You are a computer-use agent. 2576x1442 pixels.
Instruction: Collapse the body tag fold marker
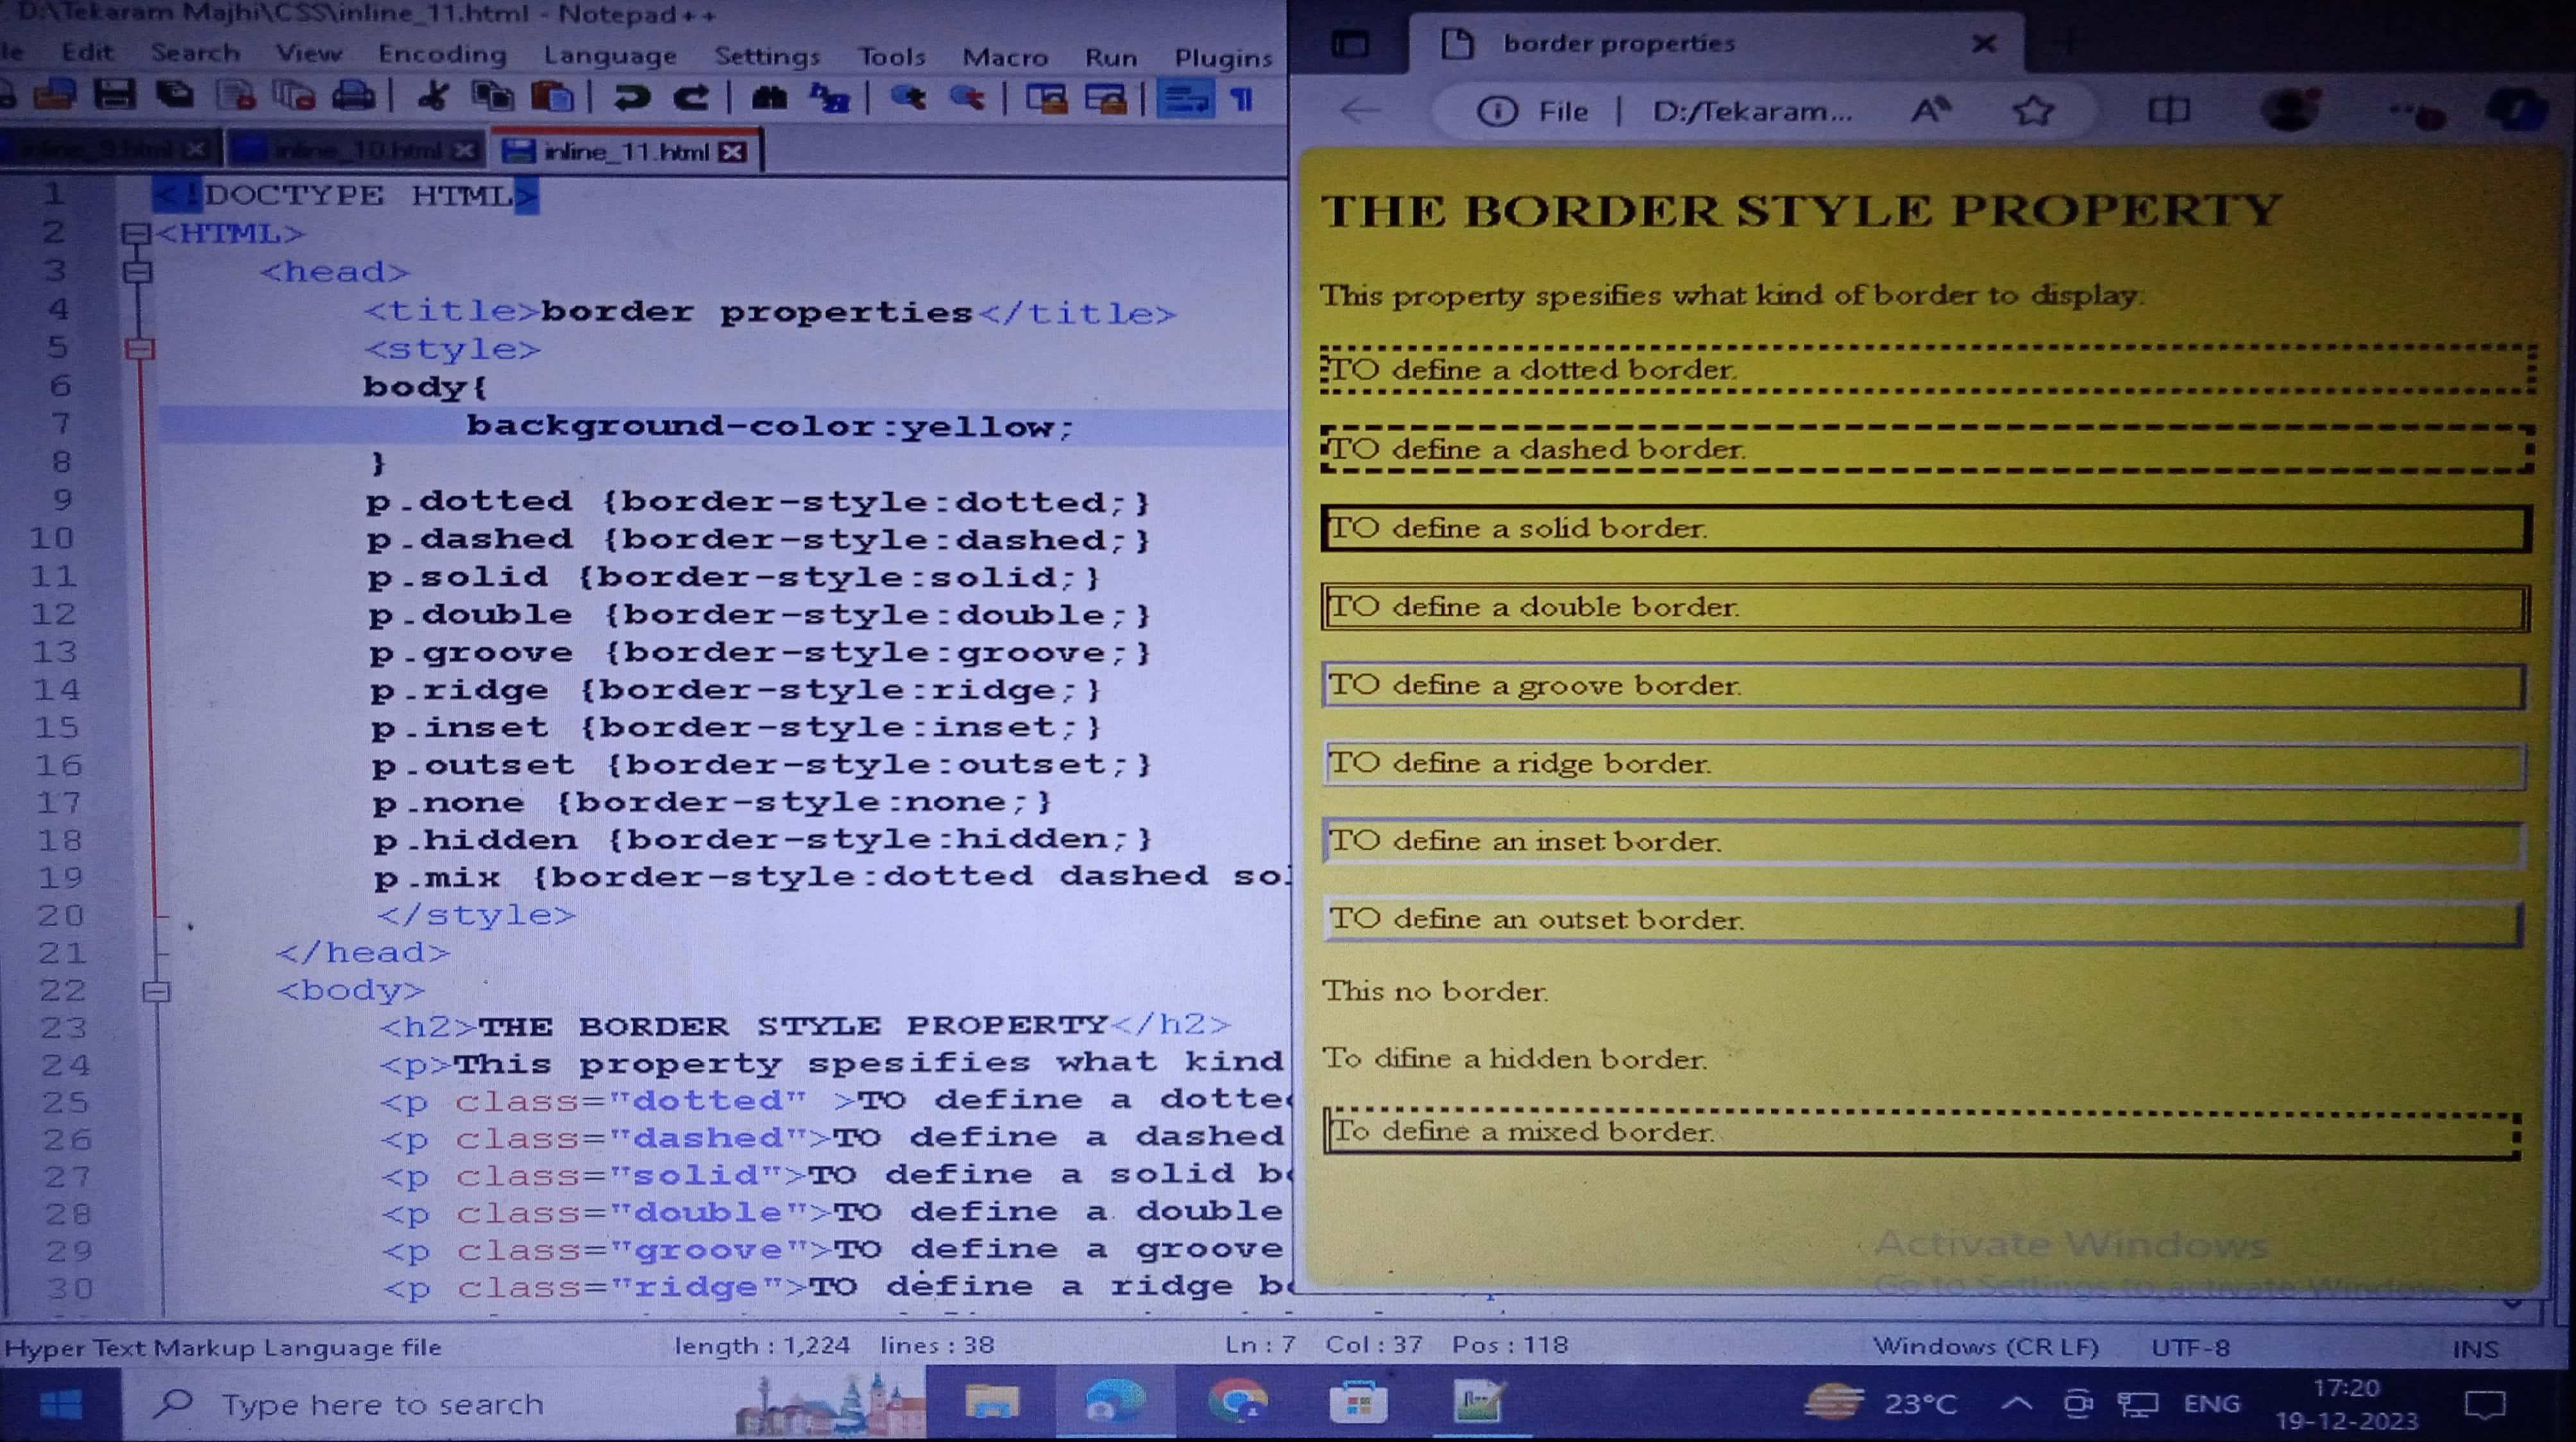click(x=156, y=991)
